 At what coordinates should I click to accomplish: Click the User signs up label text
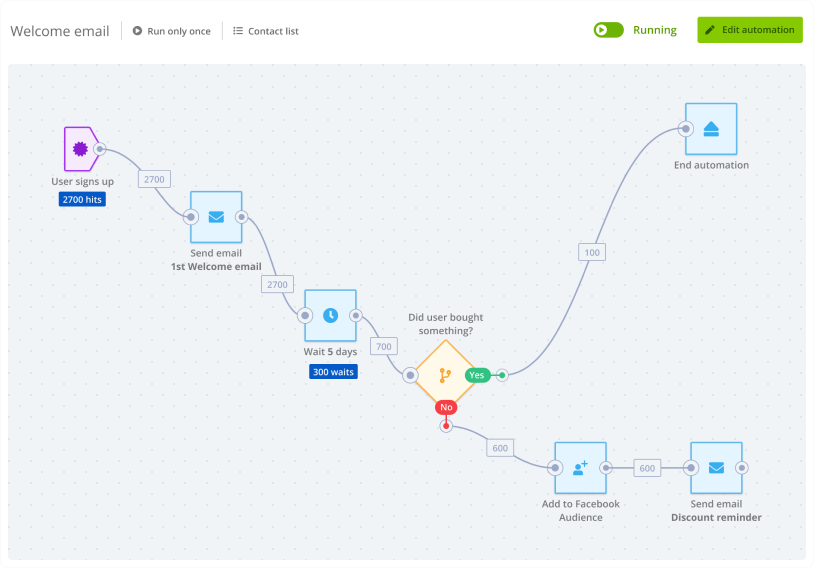[x=82, y=182]
